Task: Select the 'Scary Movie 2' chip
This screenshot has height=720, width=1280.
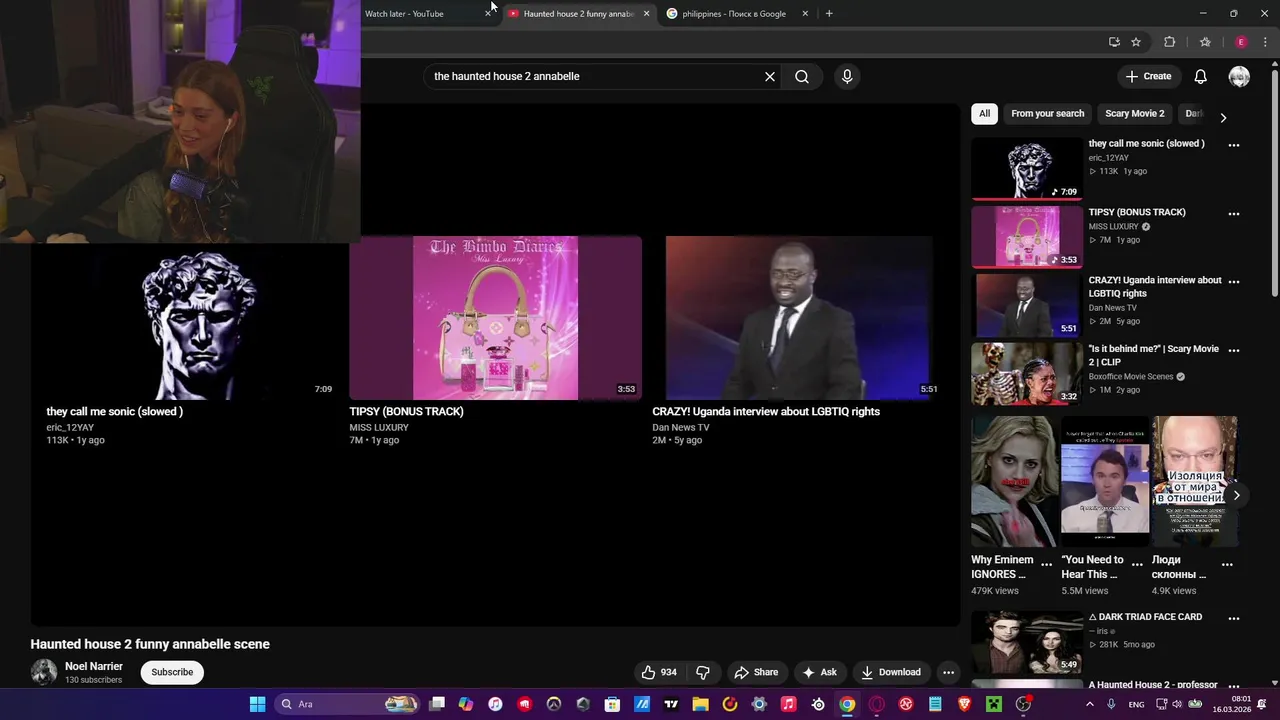Action: click(x=1134, y=114)
